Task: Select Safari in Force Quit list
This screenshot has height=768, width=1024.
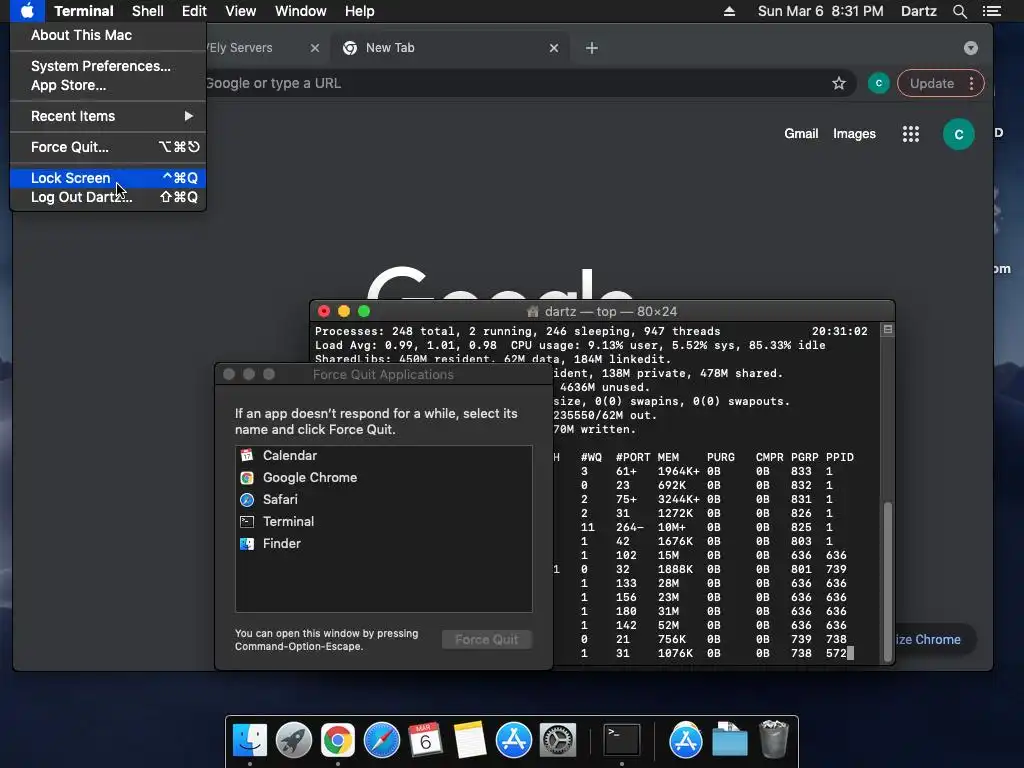Action: point(383,500)
